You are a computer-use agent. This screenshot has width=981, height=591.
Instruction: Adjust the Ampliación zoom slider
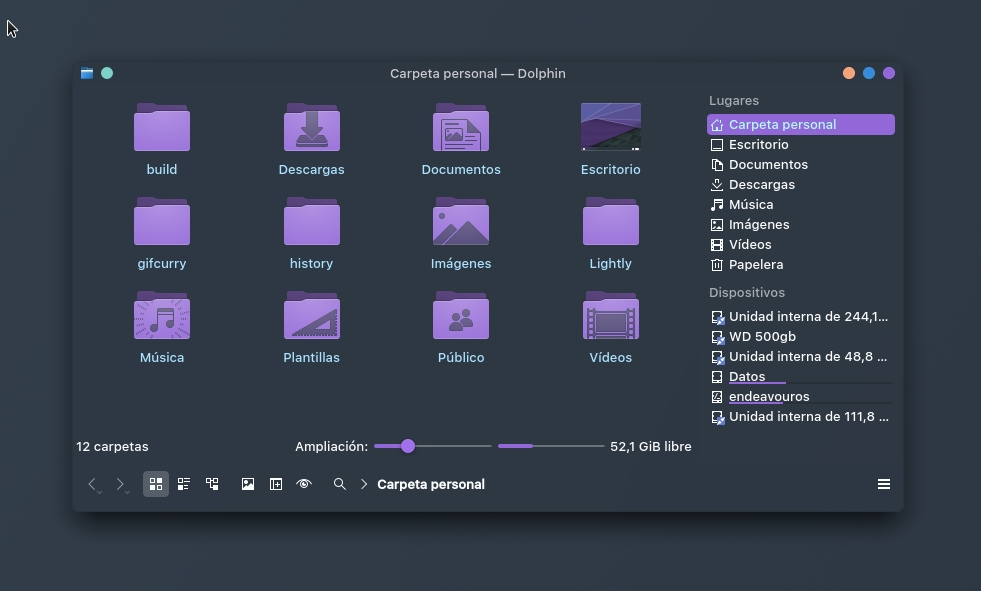coord(432,446)
